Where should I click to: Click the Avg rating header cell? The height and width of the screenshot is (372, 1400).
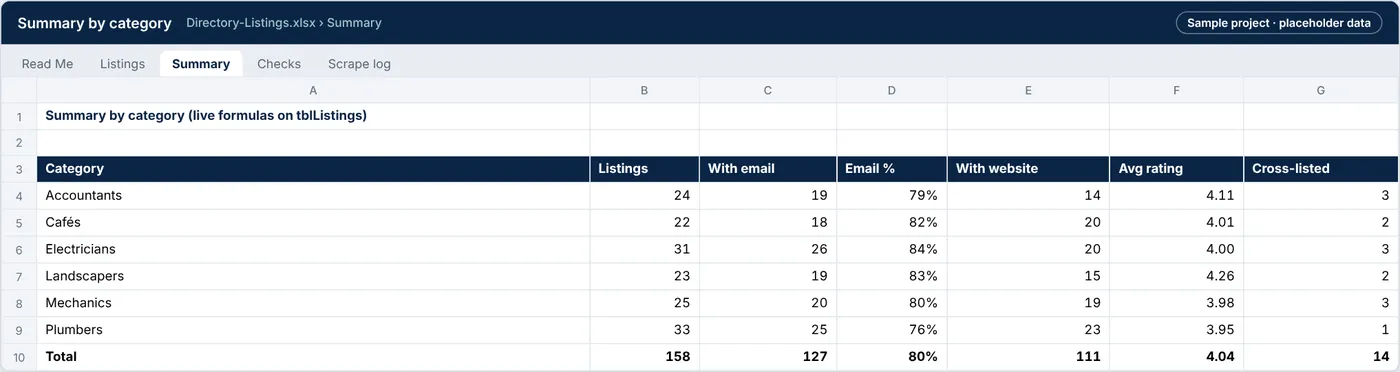pos(1176,169)
